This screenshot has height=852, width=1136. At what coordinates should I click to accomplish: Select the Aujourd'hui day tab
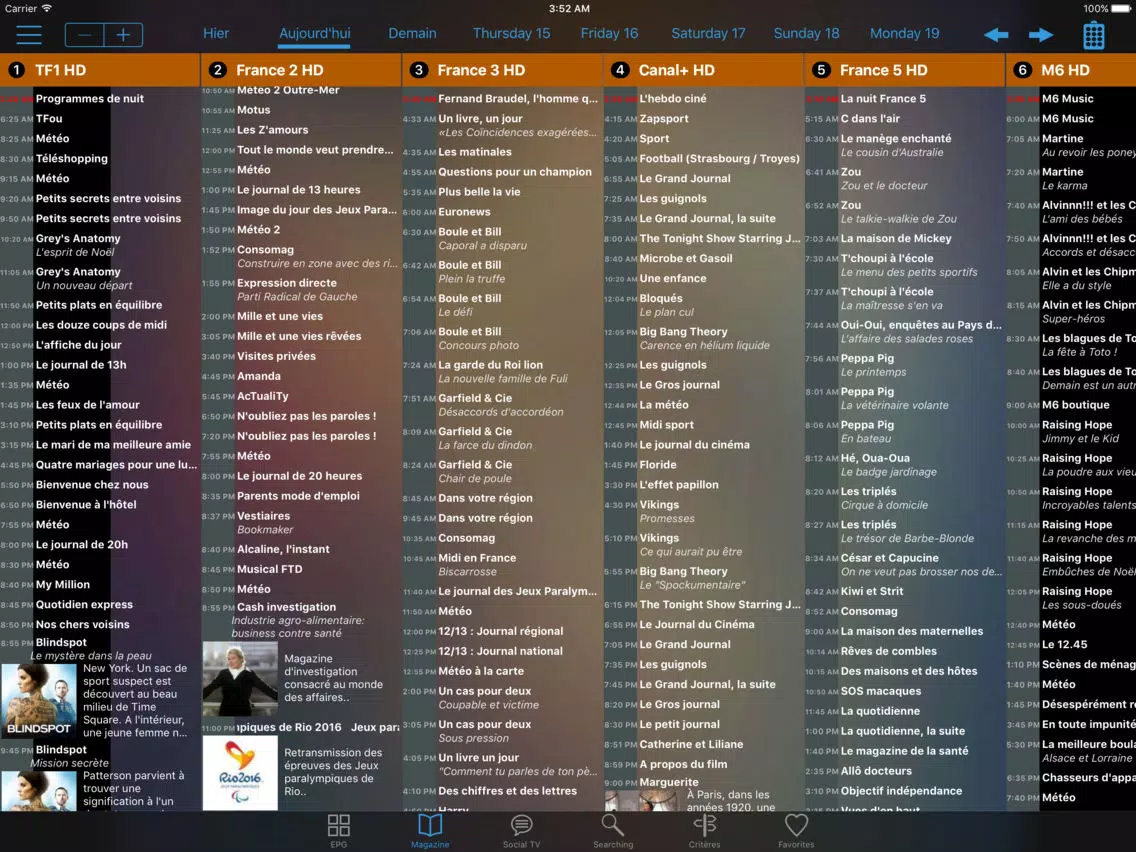[x=314, y=33]
